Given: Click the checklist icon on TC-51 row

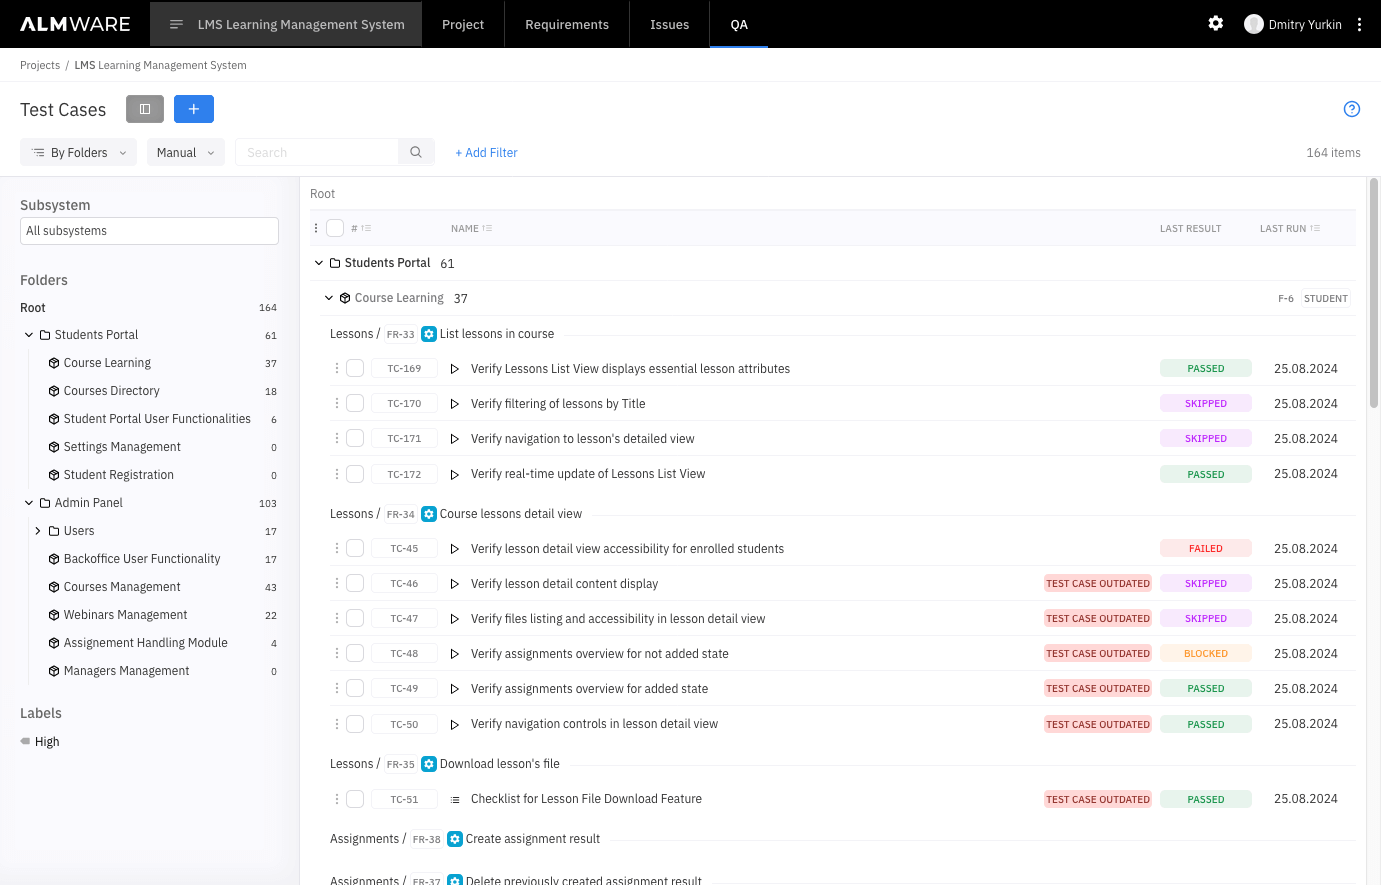Looking at the screenshot, I should point(454,799).
